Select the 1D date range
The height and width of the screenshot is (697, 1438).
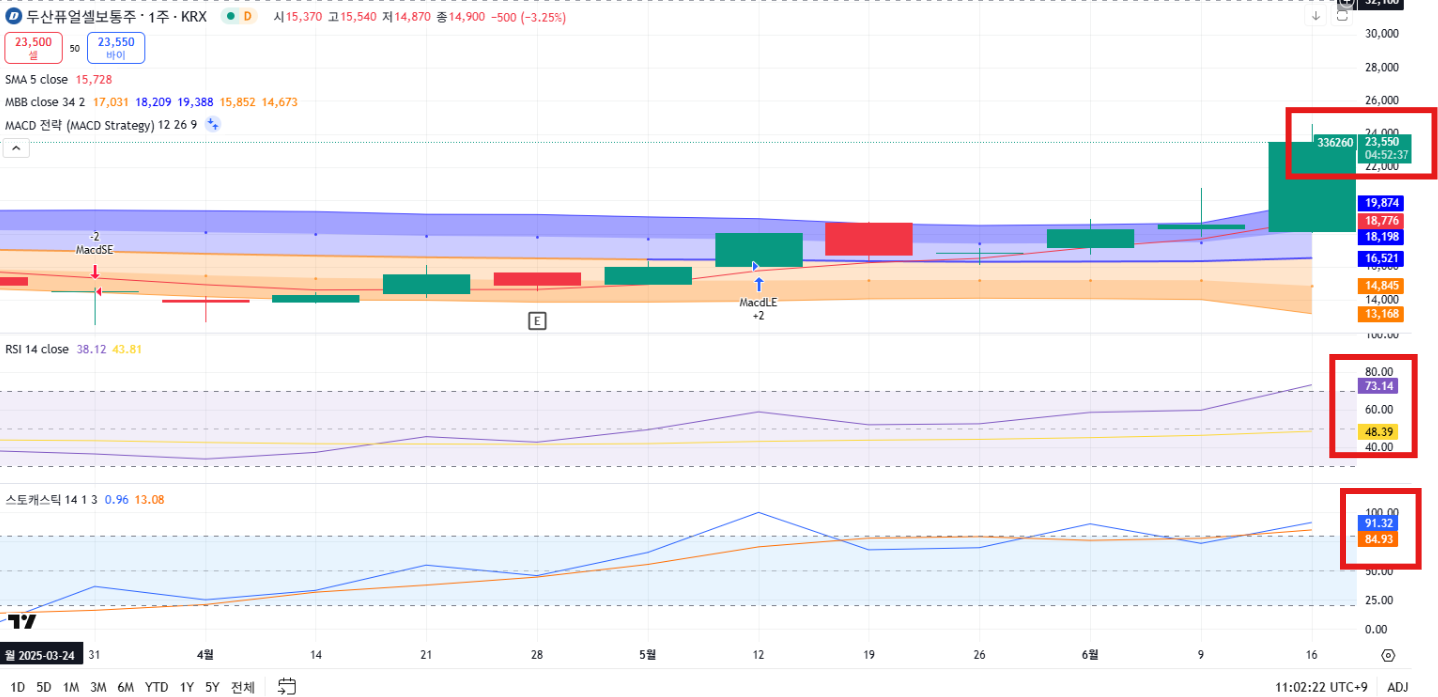18,687
